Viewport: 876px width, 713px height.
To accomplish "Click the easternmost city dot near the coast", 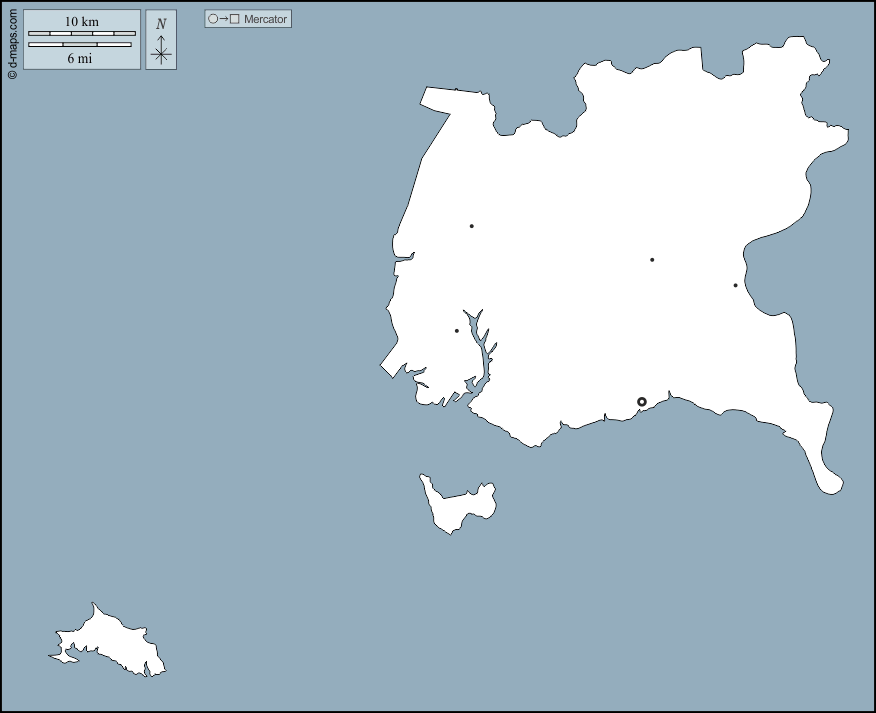I will tap(735, 286).
